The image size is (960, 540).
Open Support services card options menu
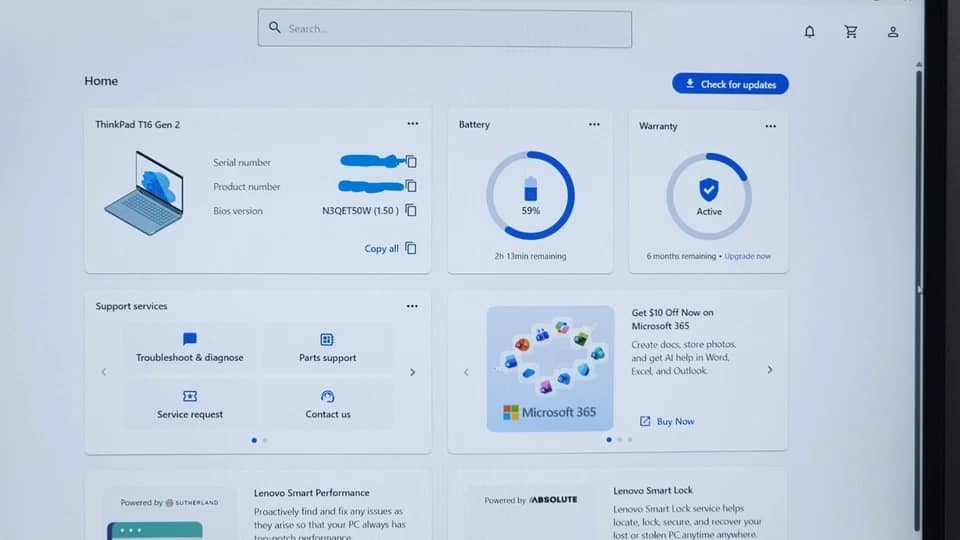tap(412, 306)
